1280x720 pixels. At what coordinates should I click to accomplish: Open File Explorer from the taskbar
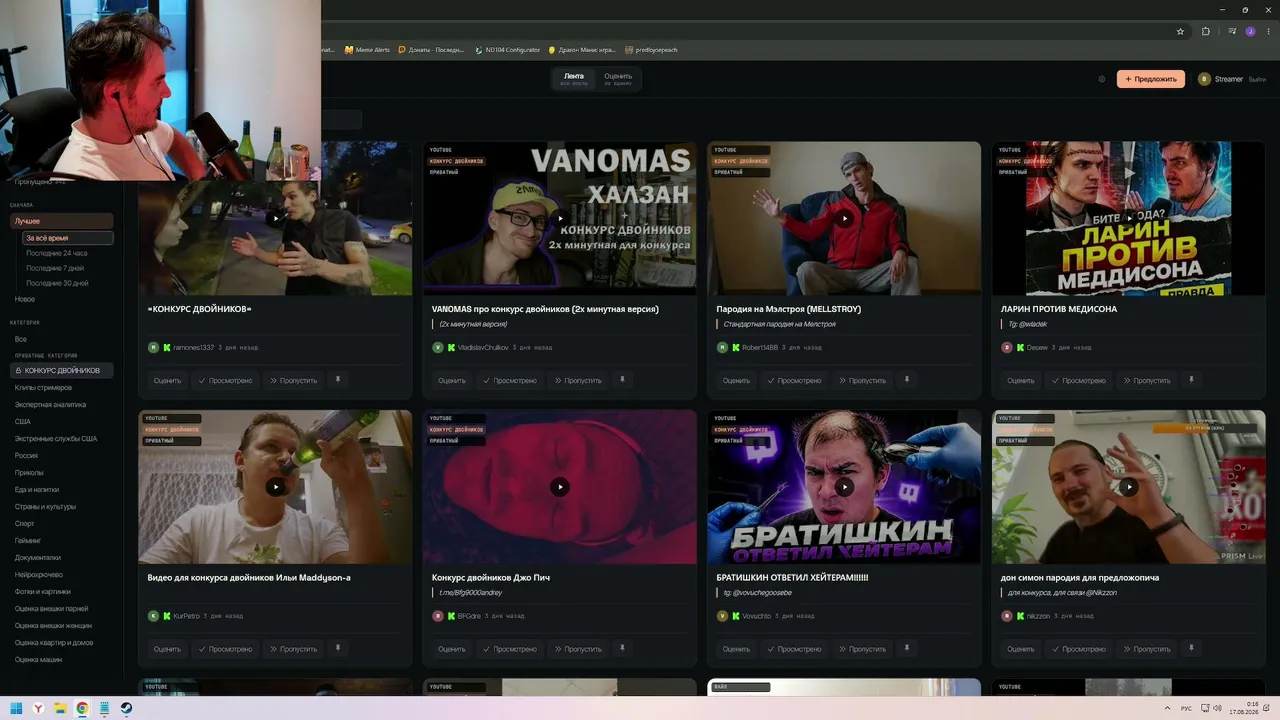(x=60, y=708)
